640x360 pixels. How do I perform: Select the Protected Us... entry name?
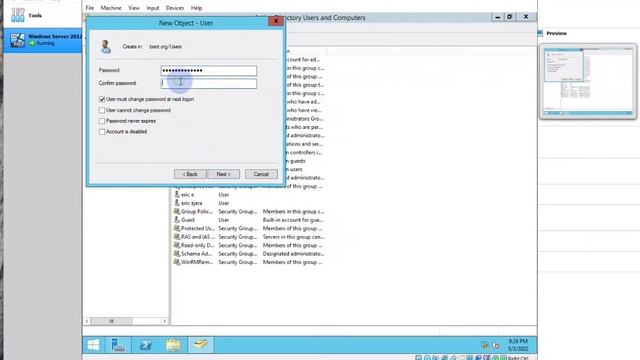(x=198, y=228)
